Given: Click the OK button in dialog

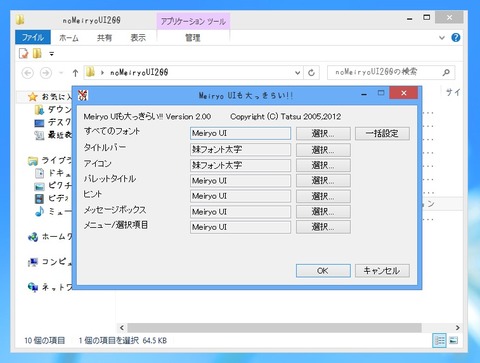Looking at the screenshot, I should tap(323, 271).
